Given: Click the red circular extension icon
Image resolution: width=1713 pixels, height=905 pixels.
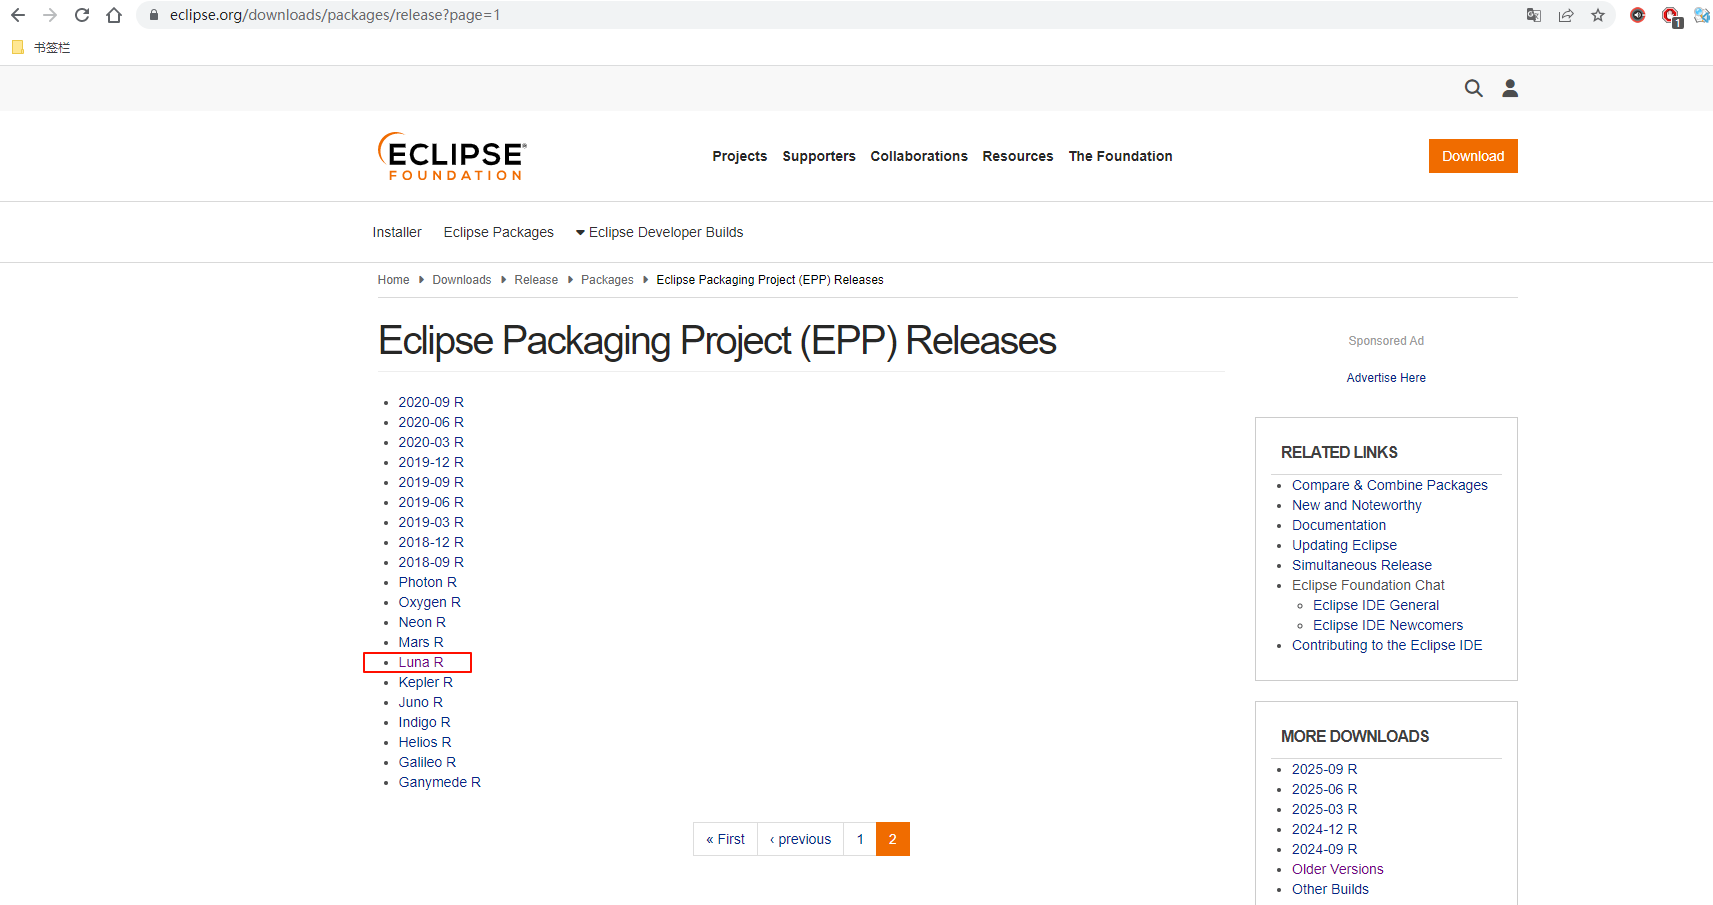Looking at the screenshot, I should [1638, 15].
